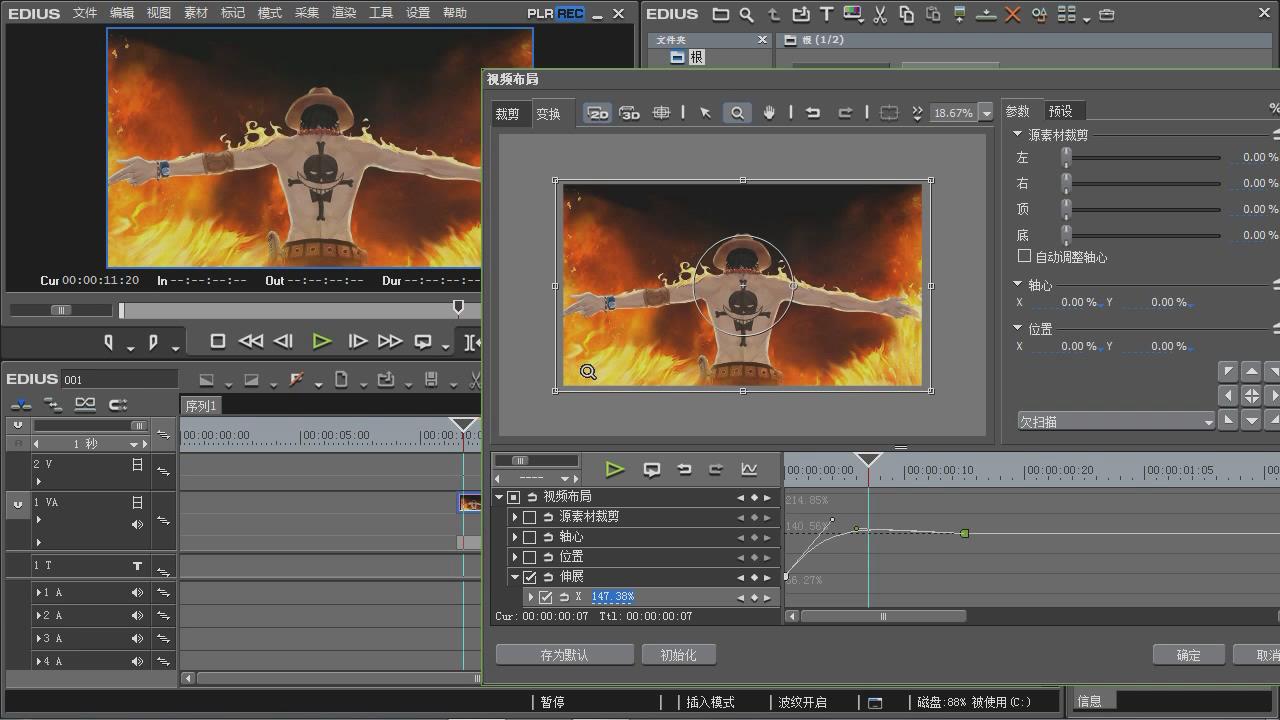Uncheck the X stretch keyframe checkbox

pyautogui.click(x=546, y=597)
